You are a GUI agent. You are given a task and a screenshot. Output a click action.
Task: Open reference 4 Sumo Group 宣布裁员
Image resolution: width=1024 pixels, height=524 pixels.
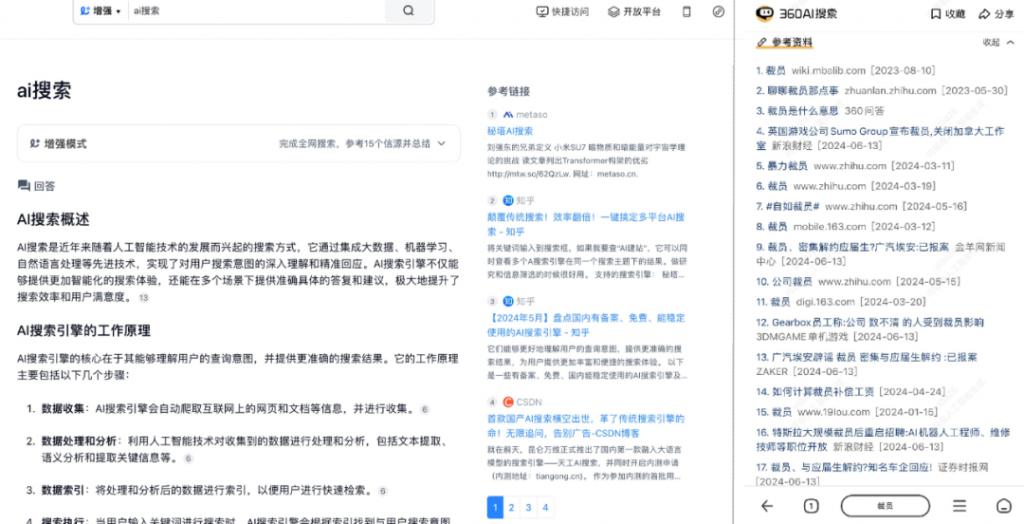coord(880,138)
